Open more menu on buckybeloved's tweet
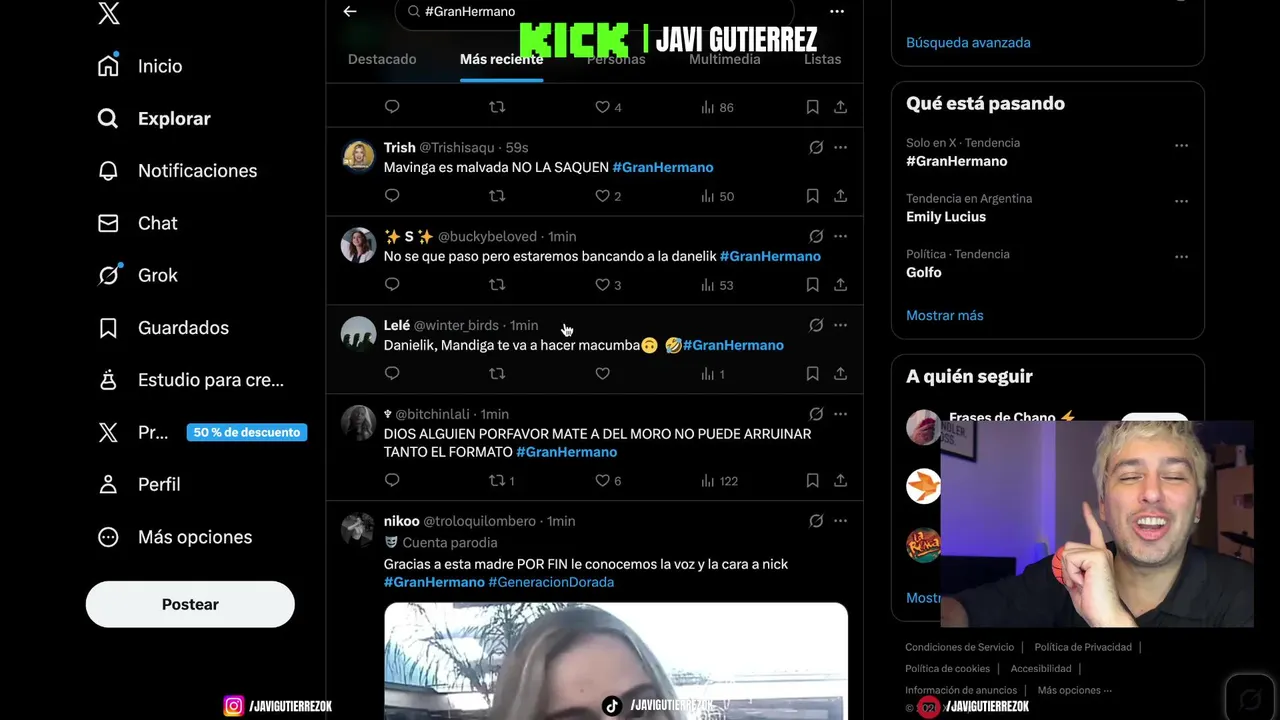 (x=840, y=237)
